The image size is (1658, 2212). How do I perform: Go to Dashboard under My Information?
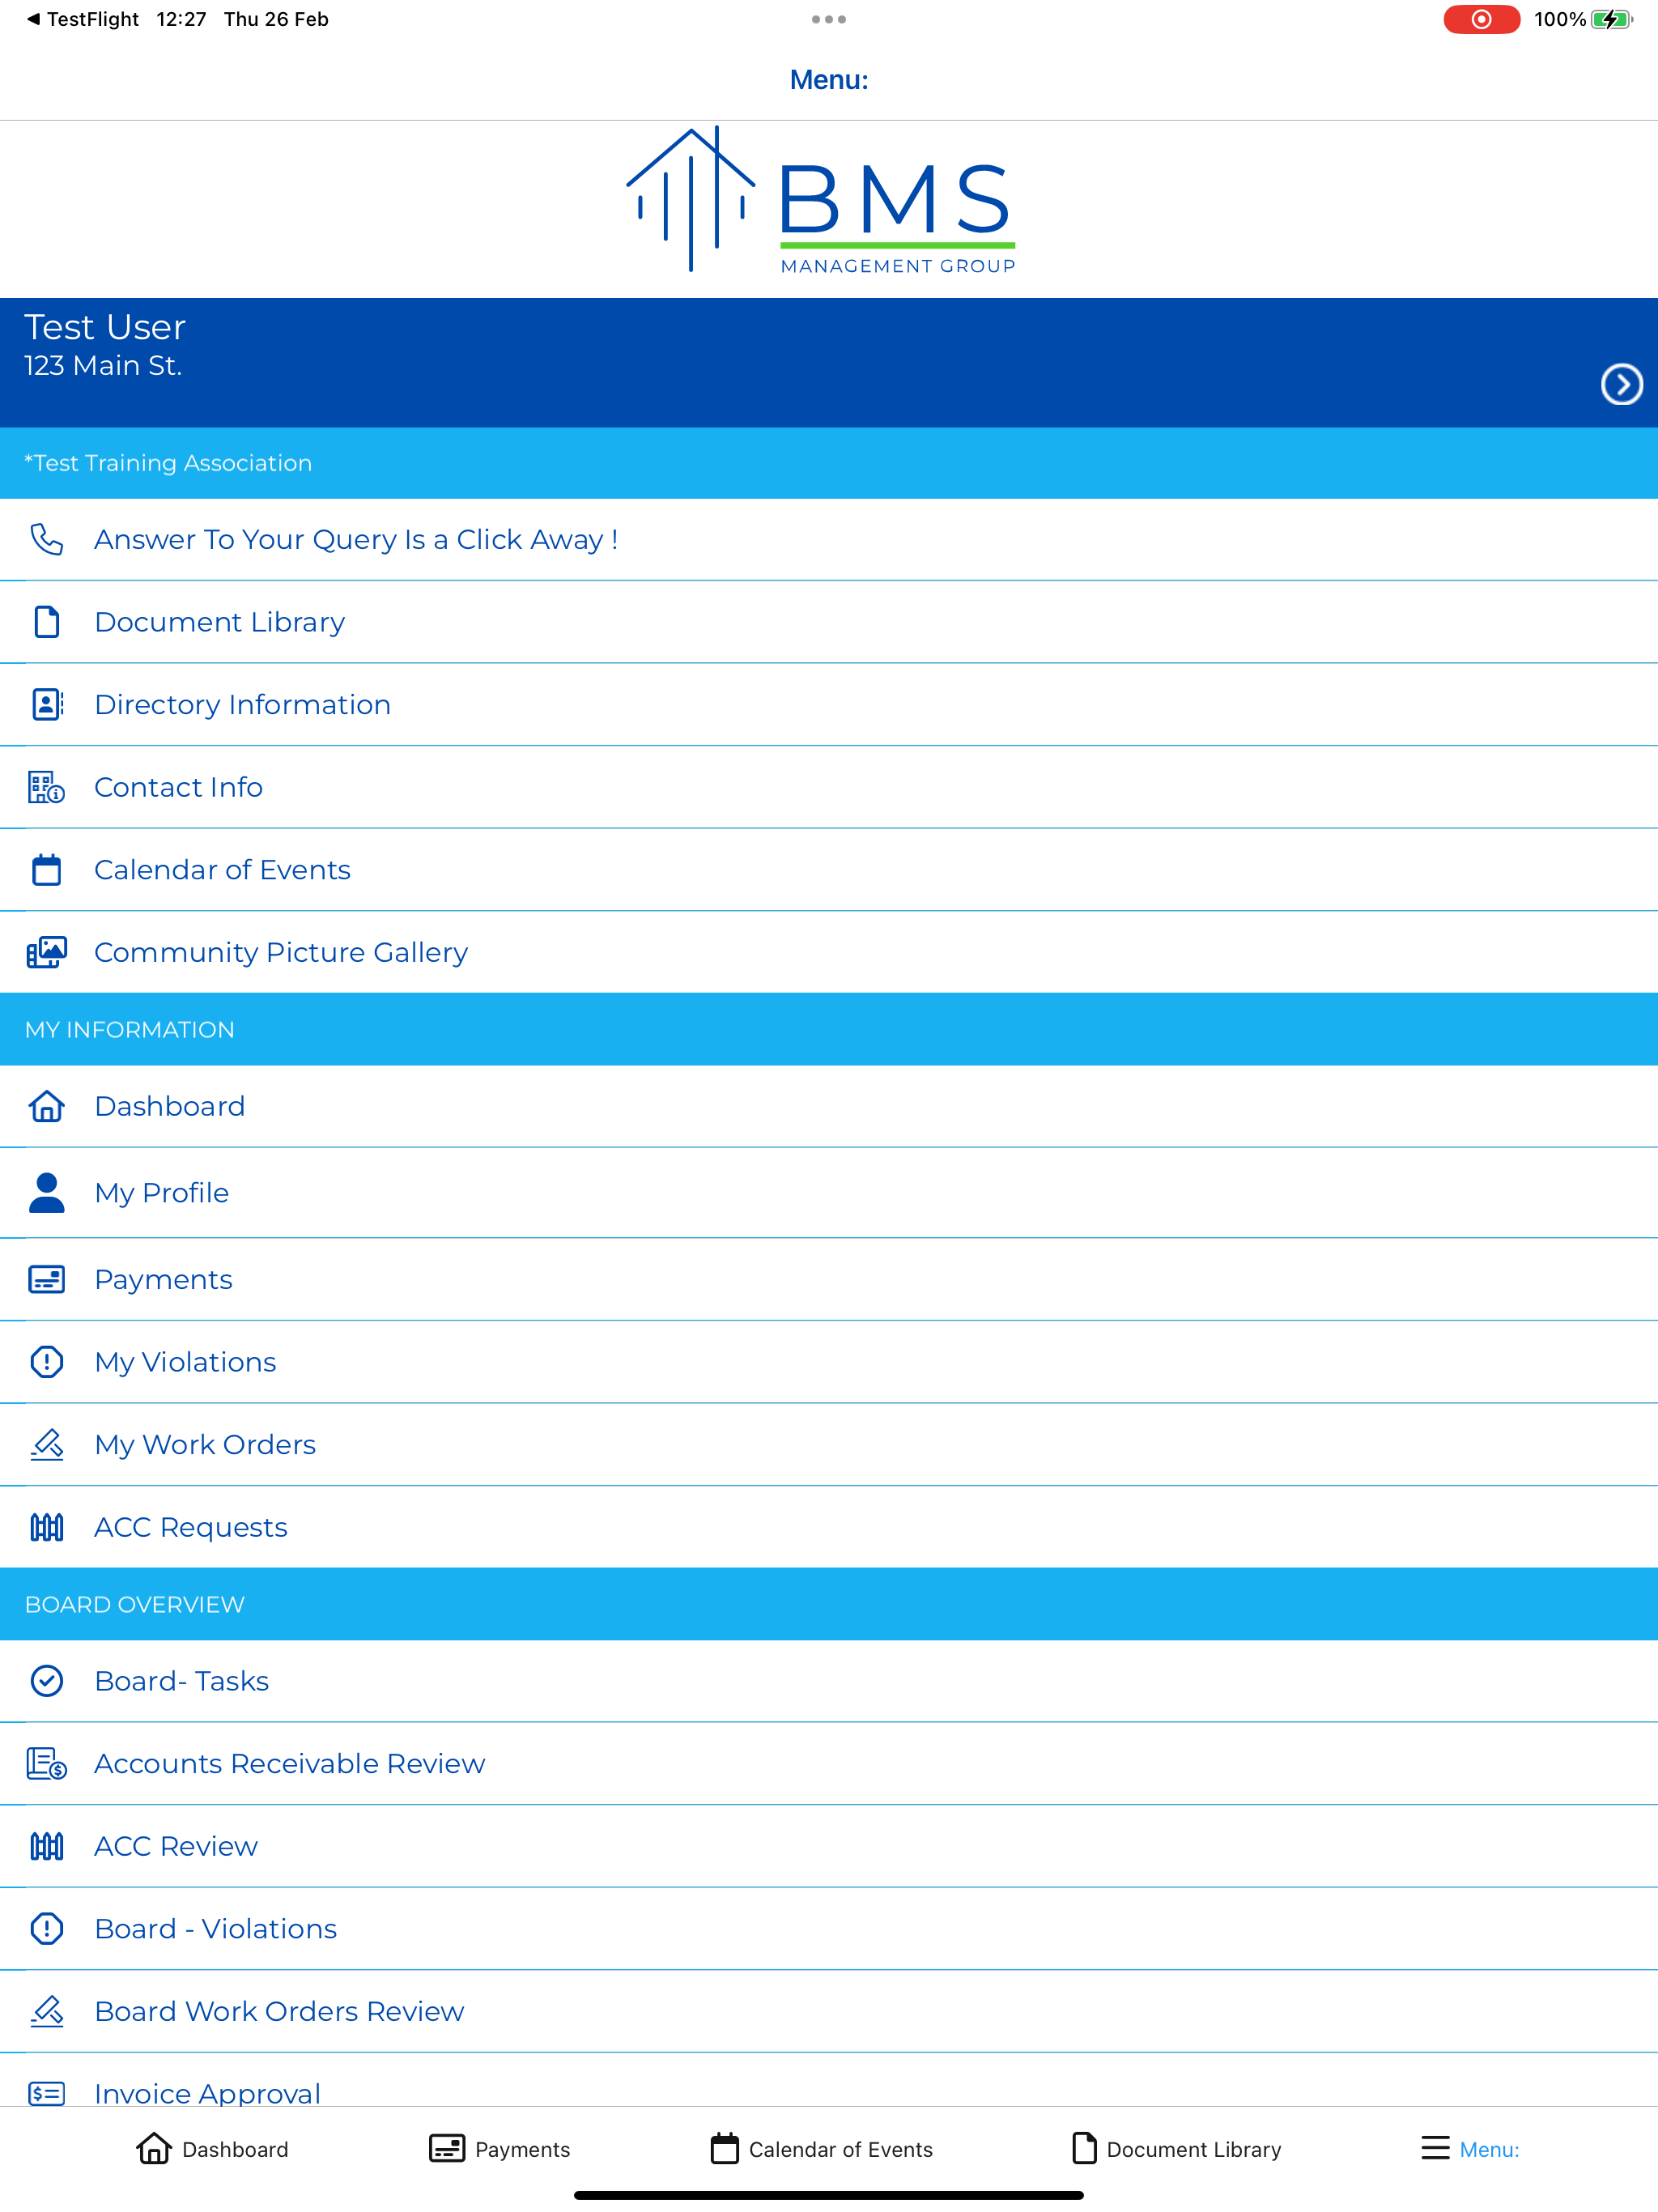(x=829, y=1106)
